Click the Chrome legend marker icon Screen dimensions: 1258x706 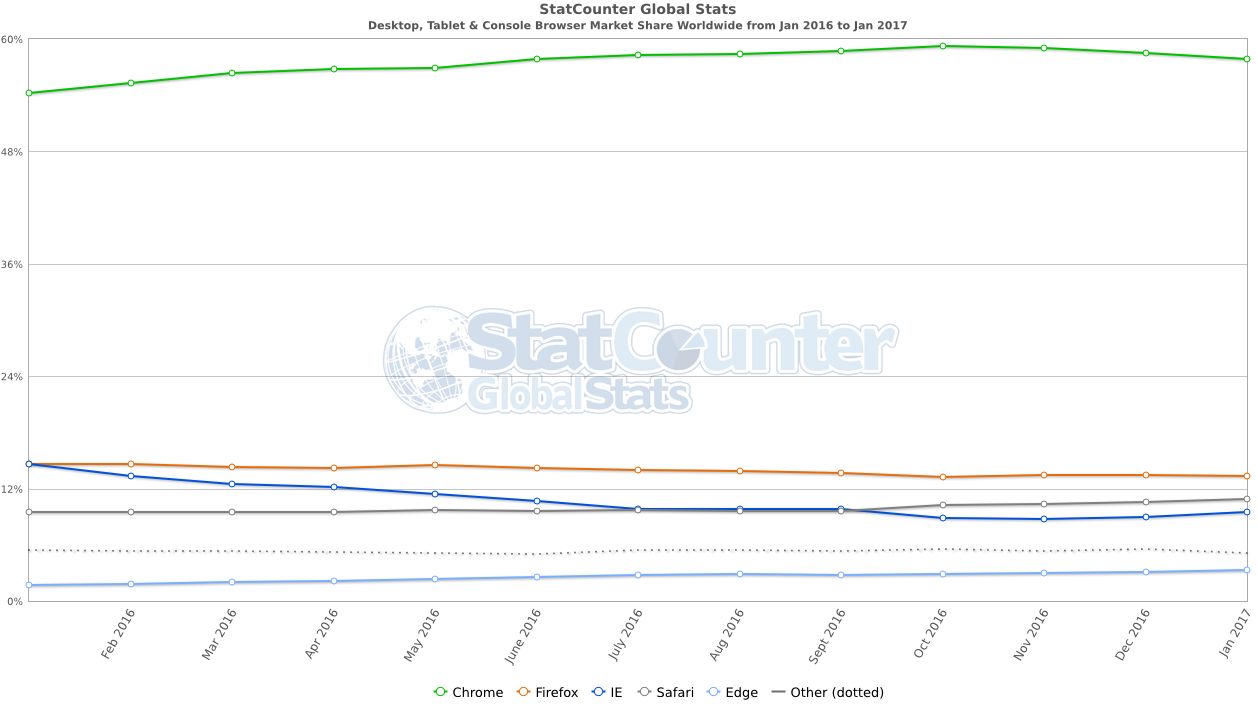[x=440, y=692]
